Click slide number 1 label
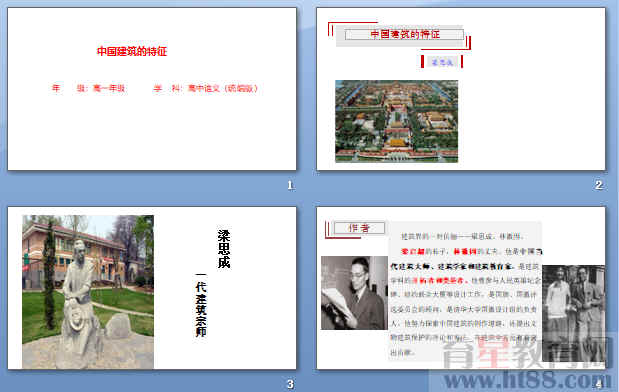 point(290,185)
